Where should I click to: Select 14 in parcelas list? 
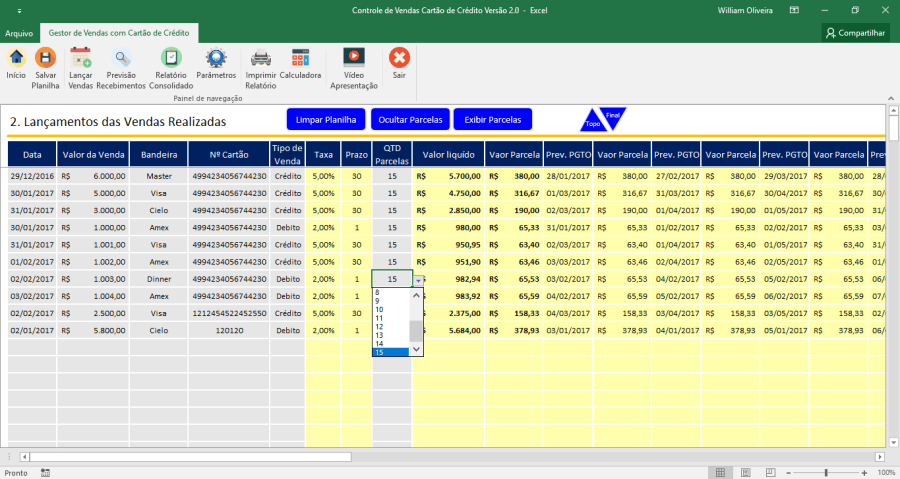[390, 344]
